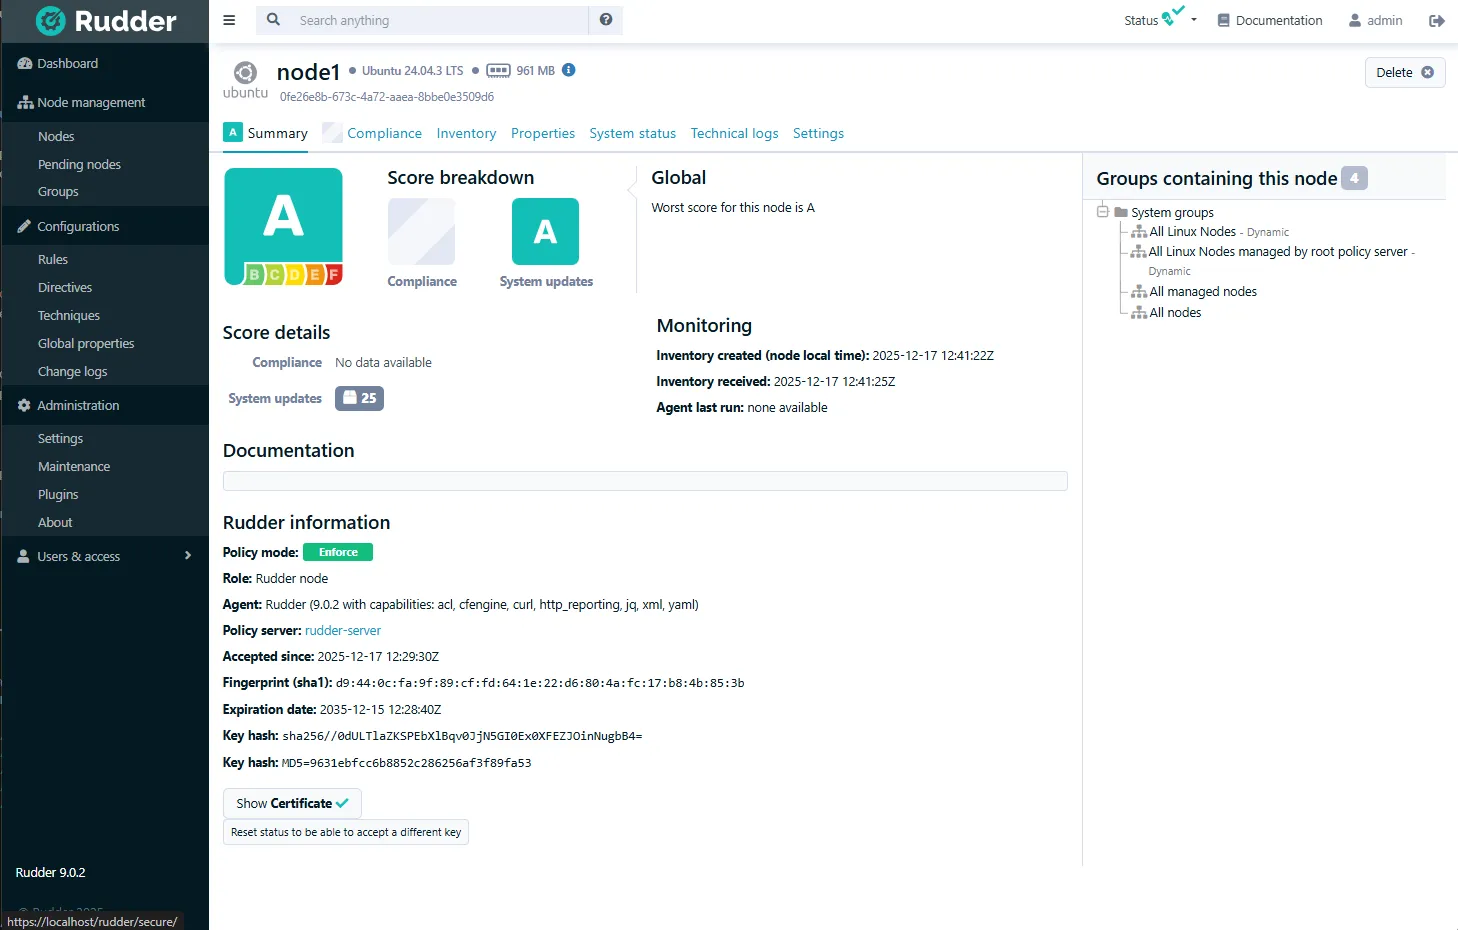Screen dimensions: 1458x930
Task: Collapse the System groups tree folder
Action: pos(1103,212)
